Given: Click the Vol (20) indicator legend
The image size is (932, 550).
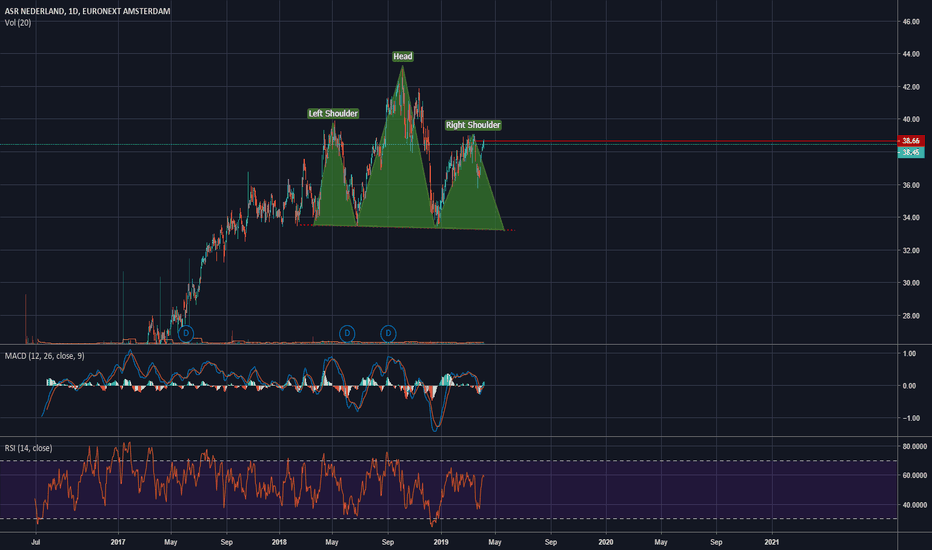Looking at the screenshot, I should click(x=18, y=23).
